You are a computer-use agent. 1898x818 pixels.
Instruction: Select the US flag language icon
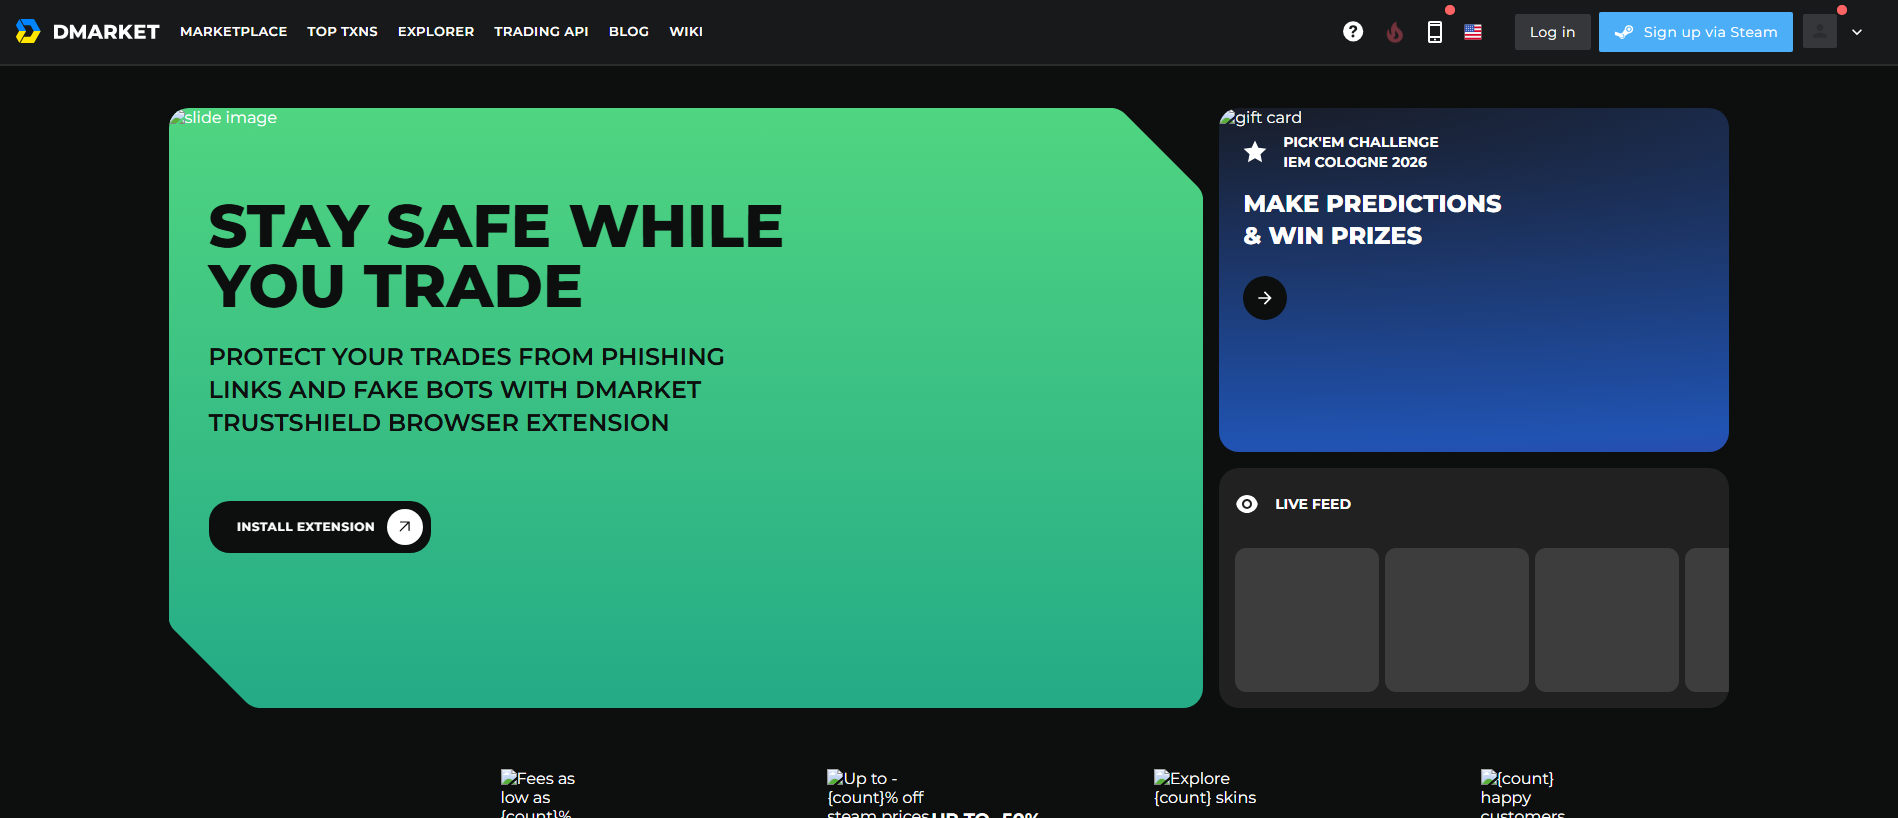click(1473, 32)
